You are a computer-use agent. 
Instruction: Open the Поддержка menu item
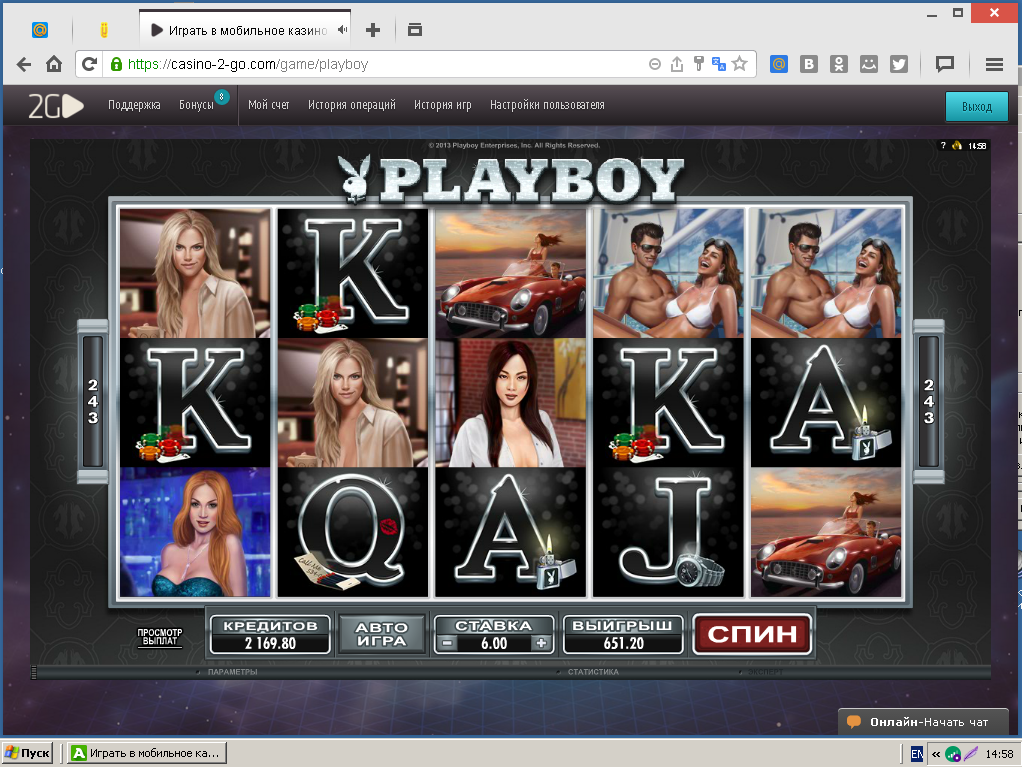tap(134, 105)
